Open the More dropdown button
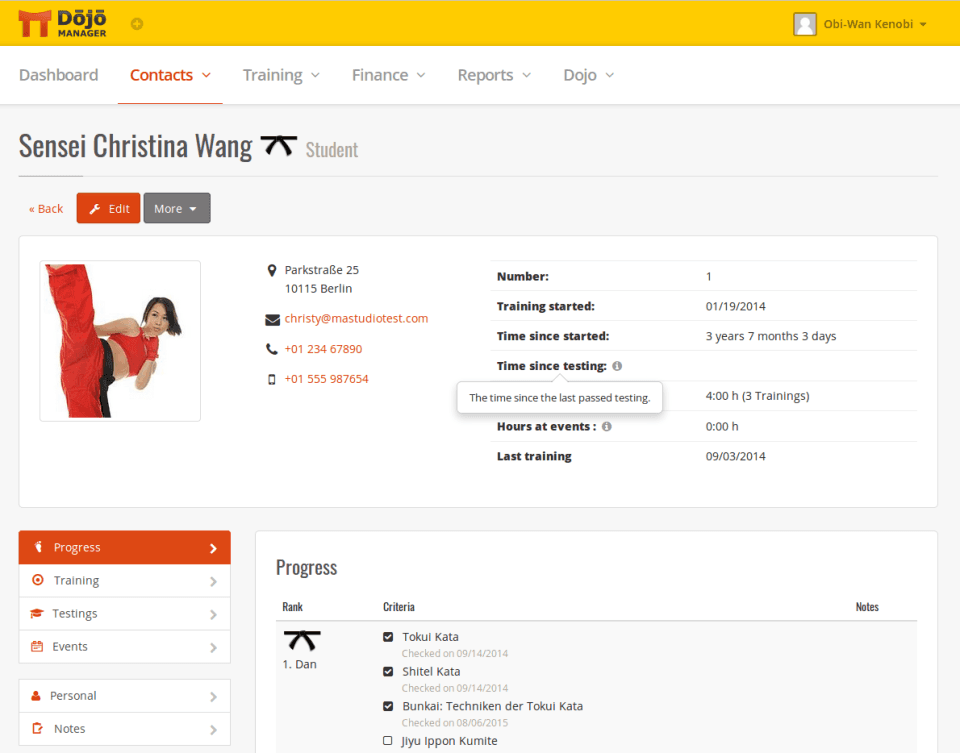960x753 pixels. (x=176, y=209)
